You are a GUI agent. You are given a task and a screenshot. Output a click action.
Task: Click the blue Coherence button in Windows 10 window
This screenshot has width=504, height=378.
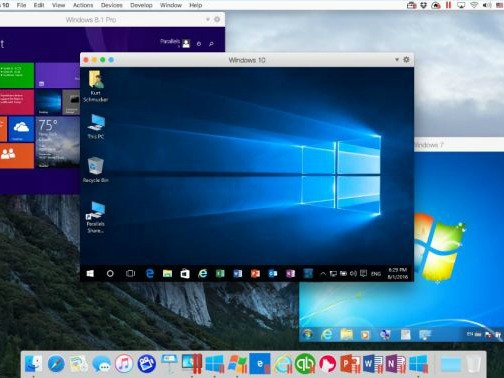click(x=111, y=60)
